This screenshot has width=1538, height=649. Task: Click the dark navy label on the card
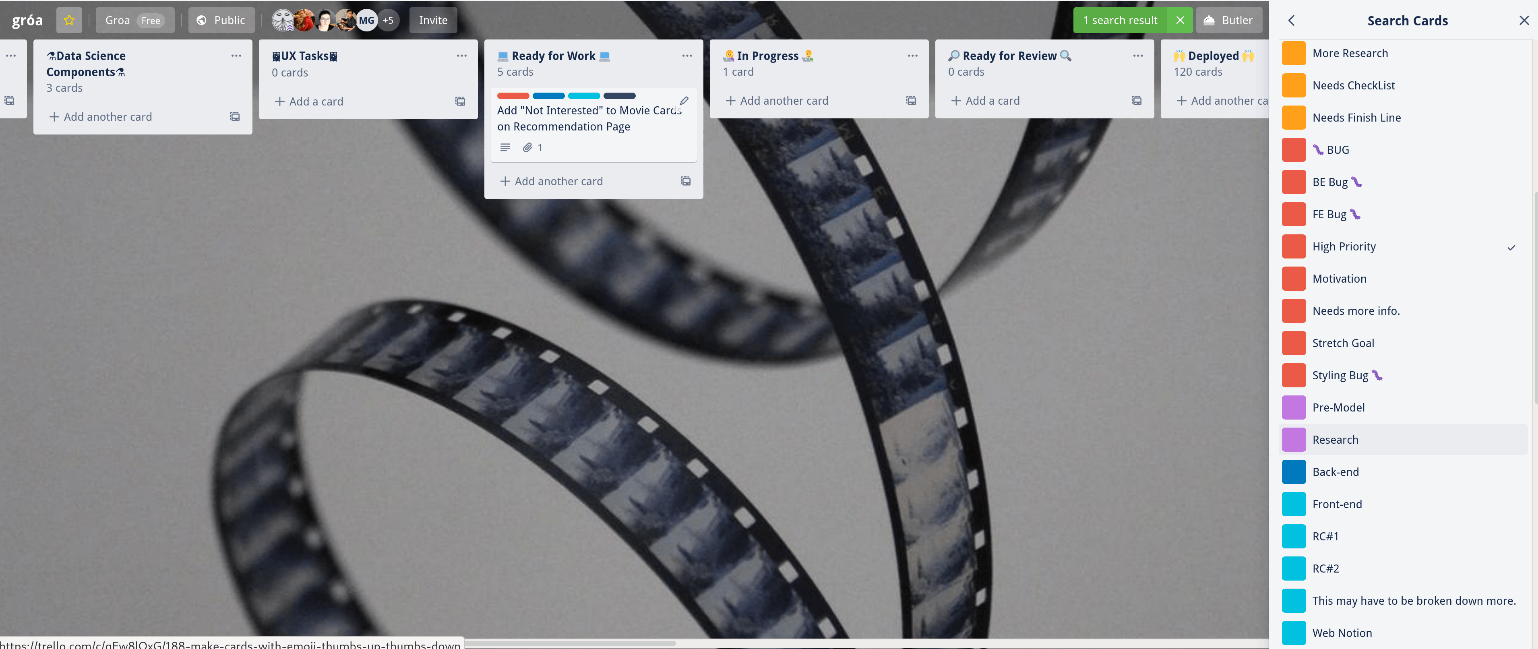[620, 96]
